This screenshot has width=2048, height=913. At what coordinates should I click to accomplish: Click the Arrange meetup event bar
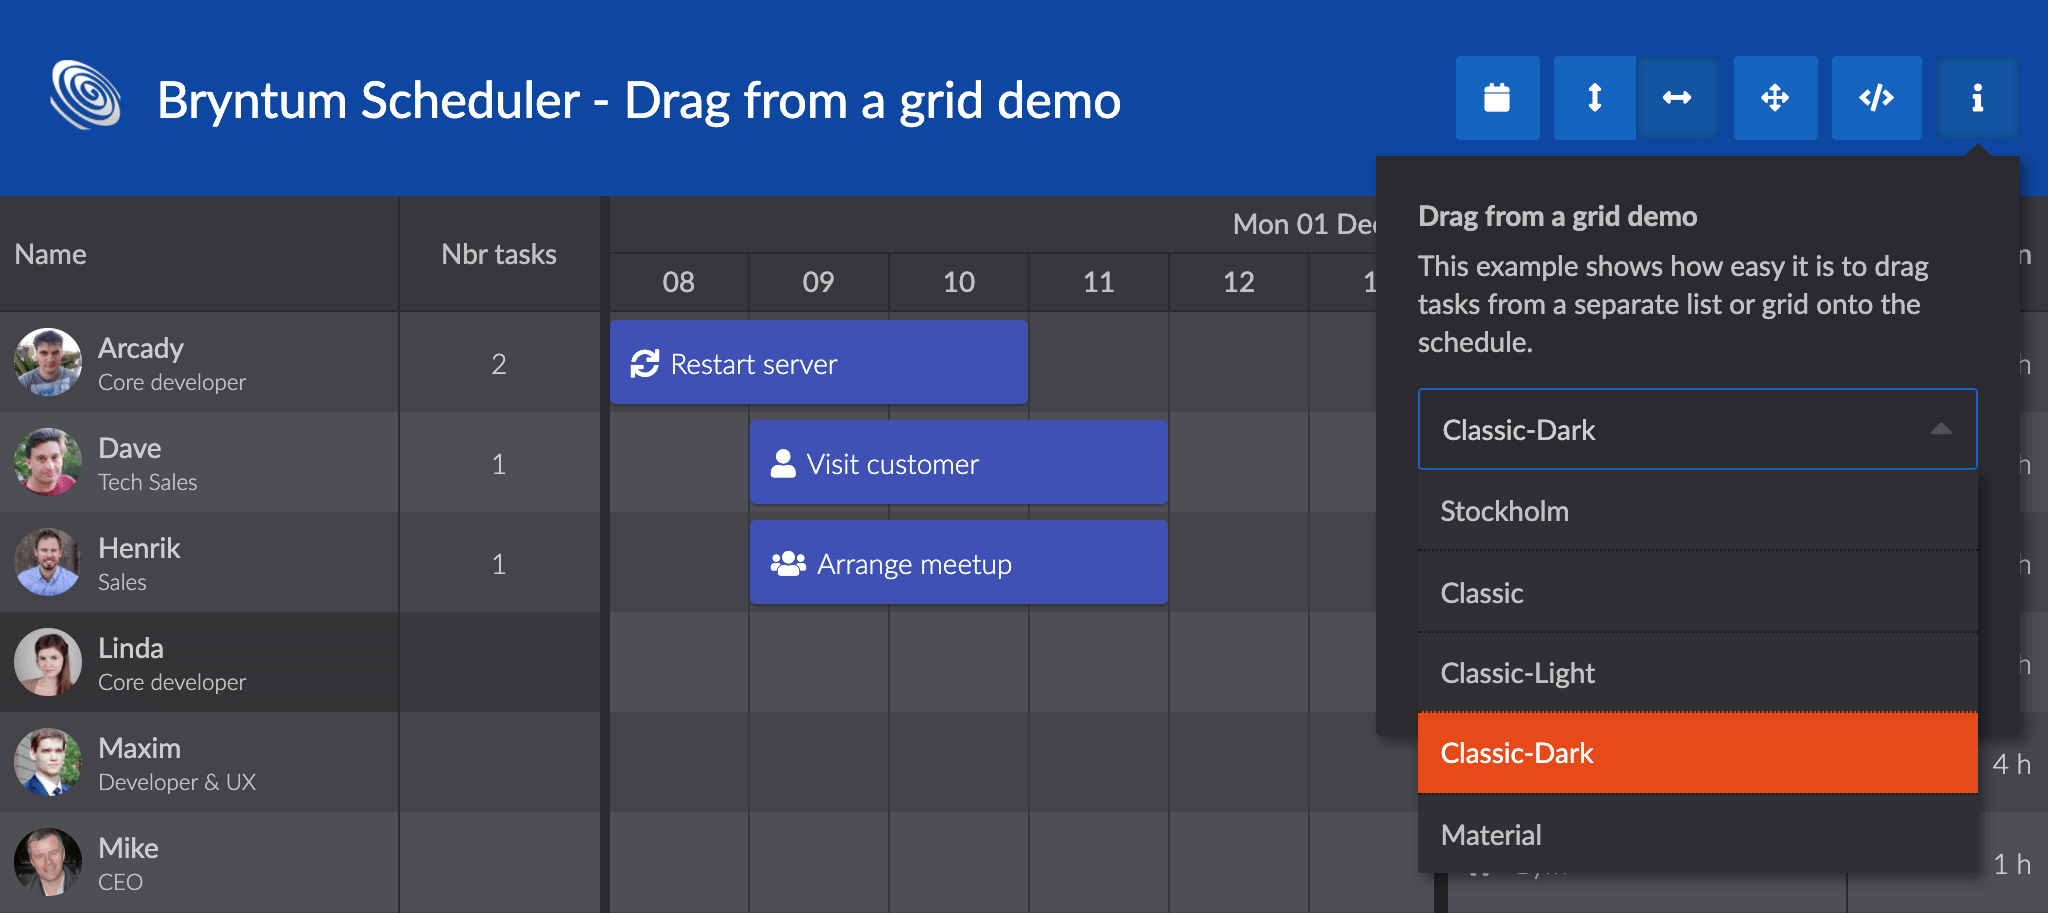click(958, 563)
